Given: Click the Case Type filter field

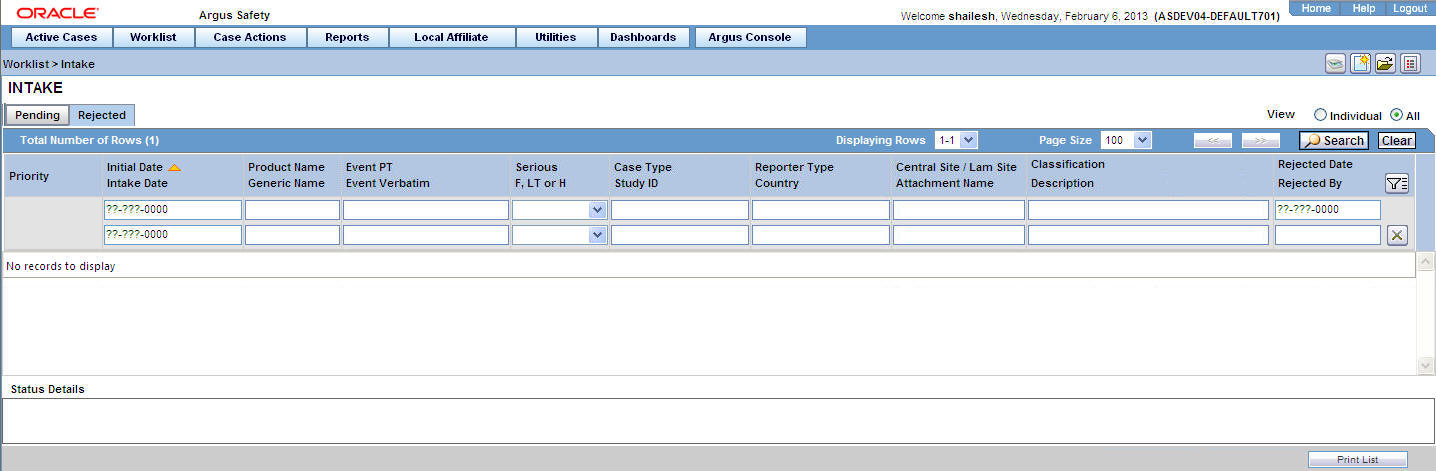Looking at the screenshot, I should (x=680, y=210).
